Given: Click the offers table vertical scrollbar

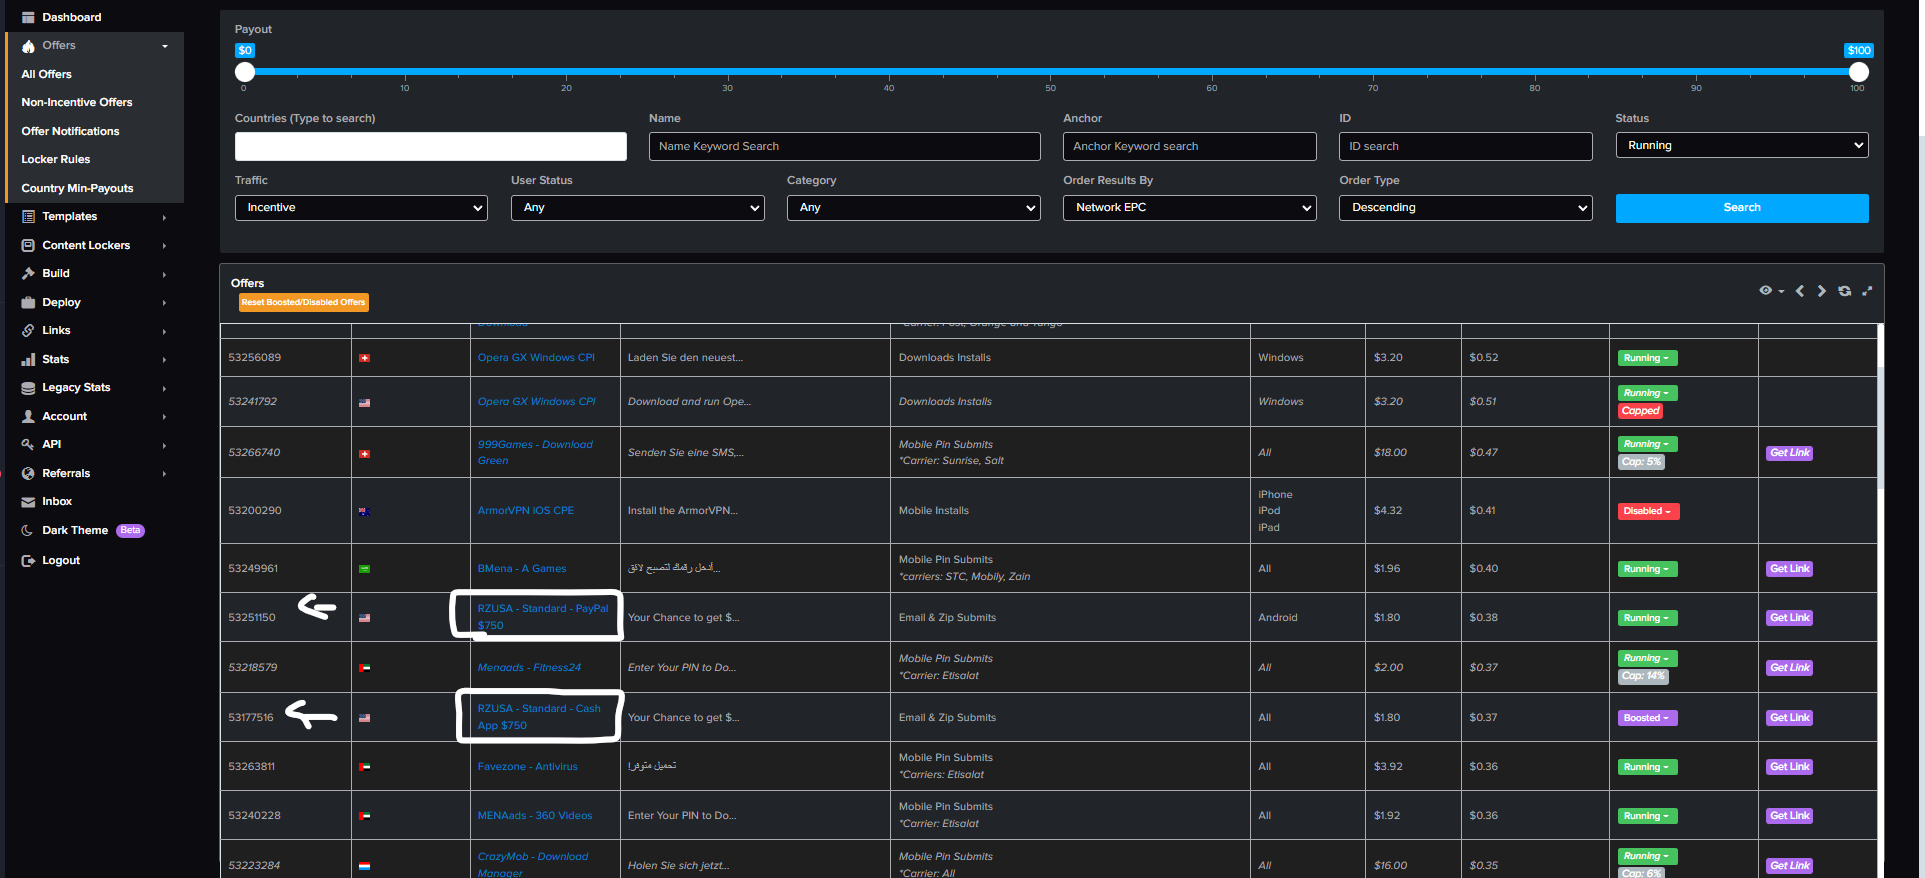Looking at the screenshot, I should pos(1881,430).
